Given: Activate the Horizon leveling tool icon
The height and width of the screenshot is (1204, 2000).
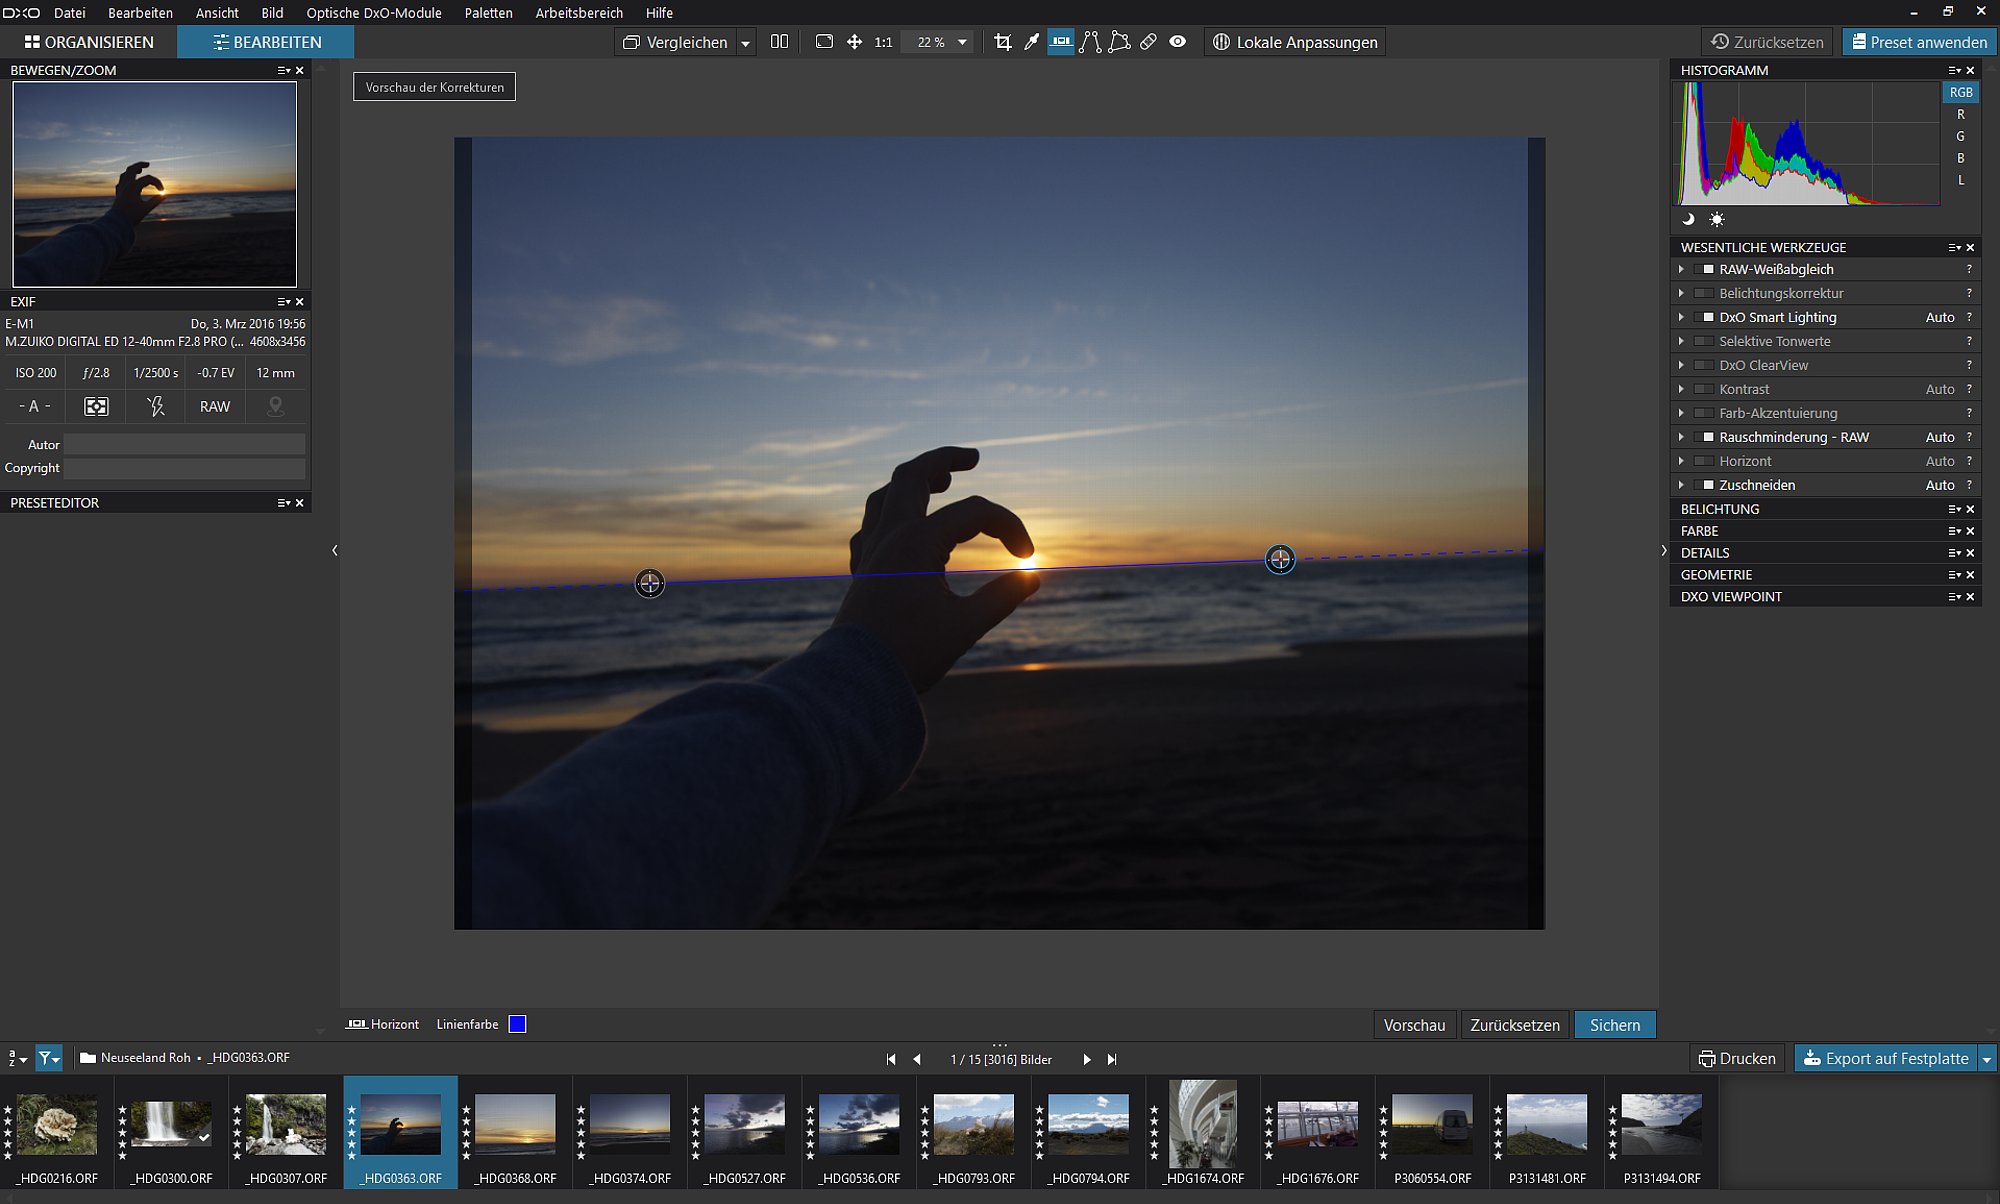Looking at the screenshot, I should click(x=1061, y=42).
